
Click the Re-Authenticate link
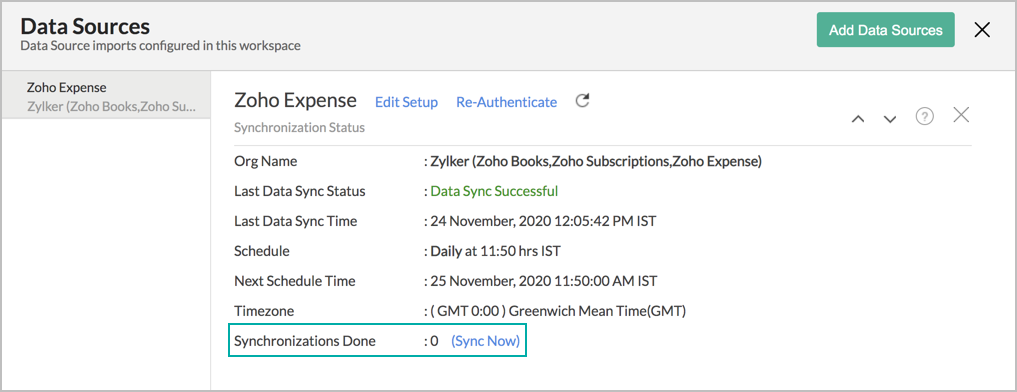point(507,102)
